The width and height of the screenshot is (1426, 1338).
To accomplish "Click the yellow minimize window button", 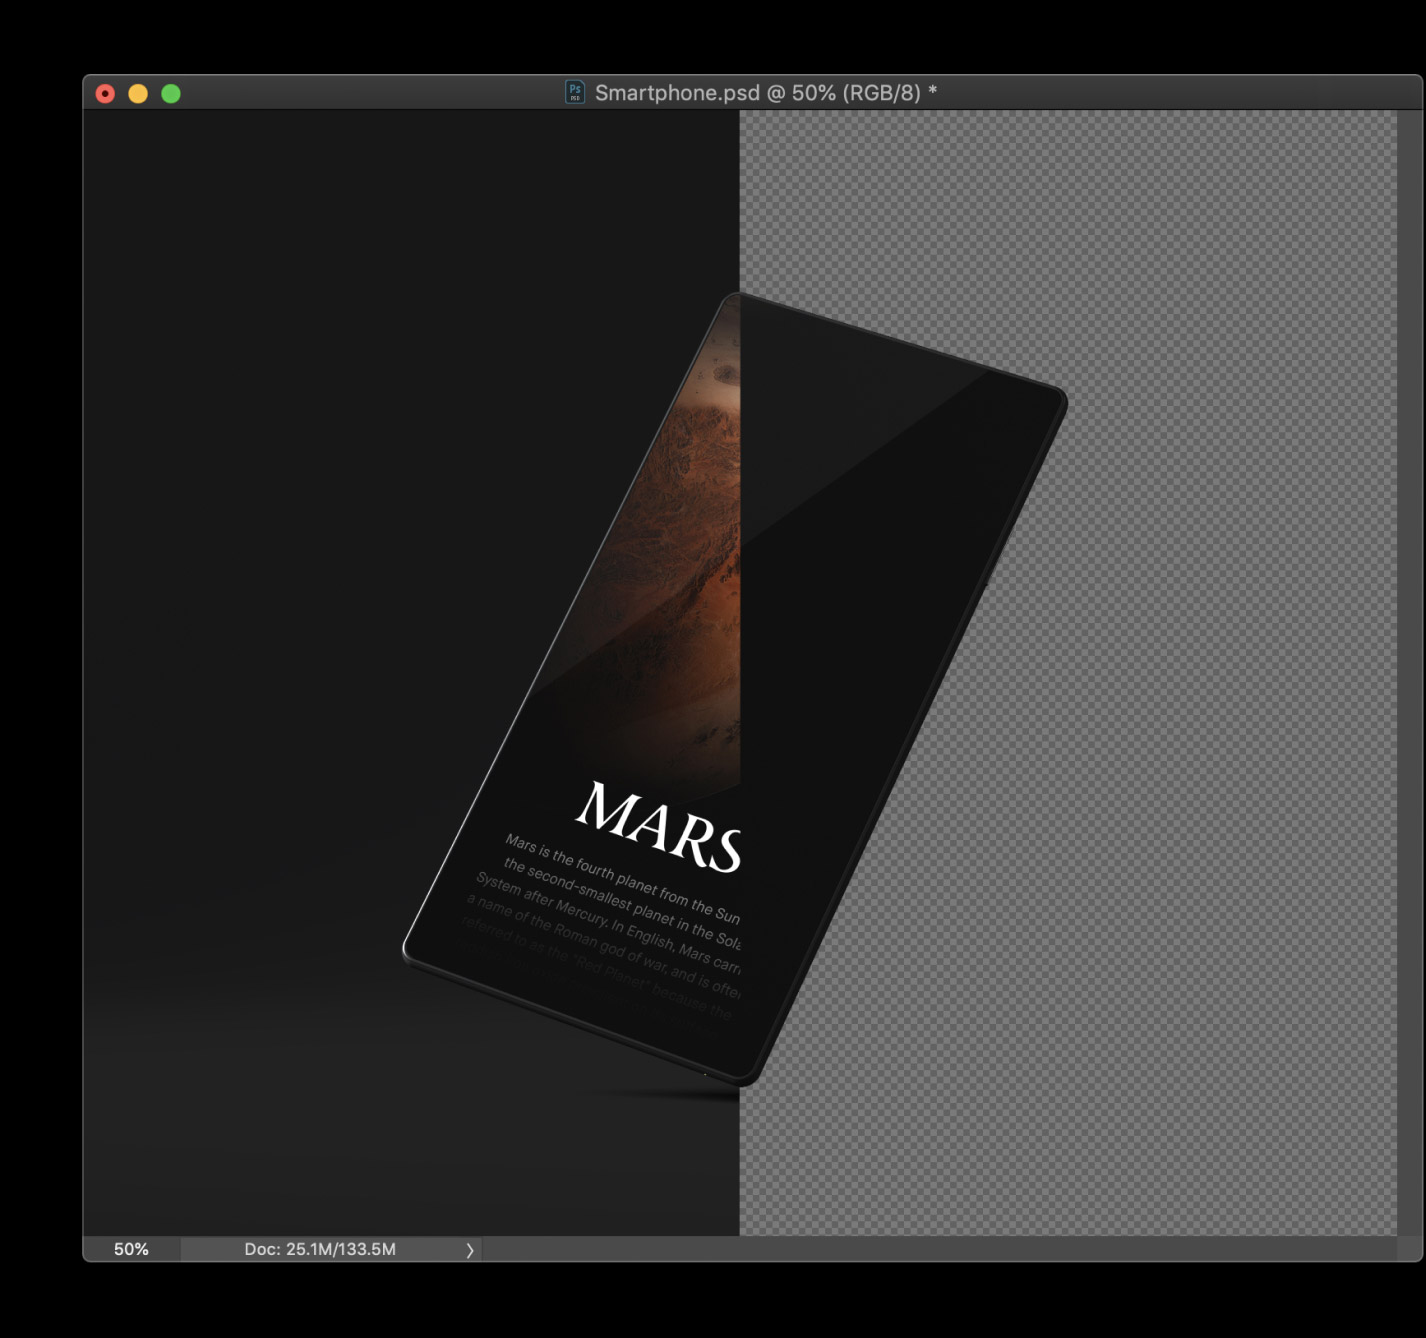I will click(x=138, y=94).
